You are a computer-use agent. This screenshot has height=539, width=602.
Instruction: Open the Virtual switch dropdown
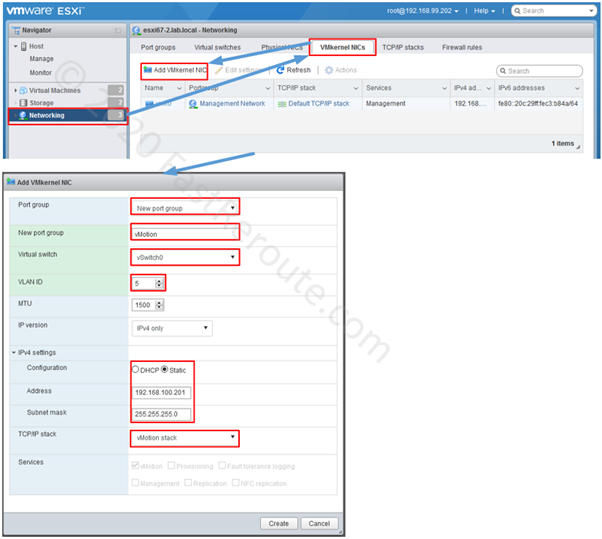pyautogui.click(x=185, y=257)
